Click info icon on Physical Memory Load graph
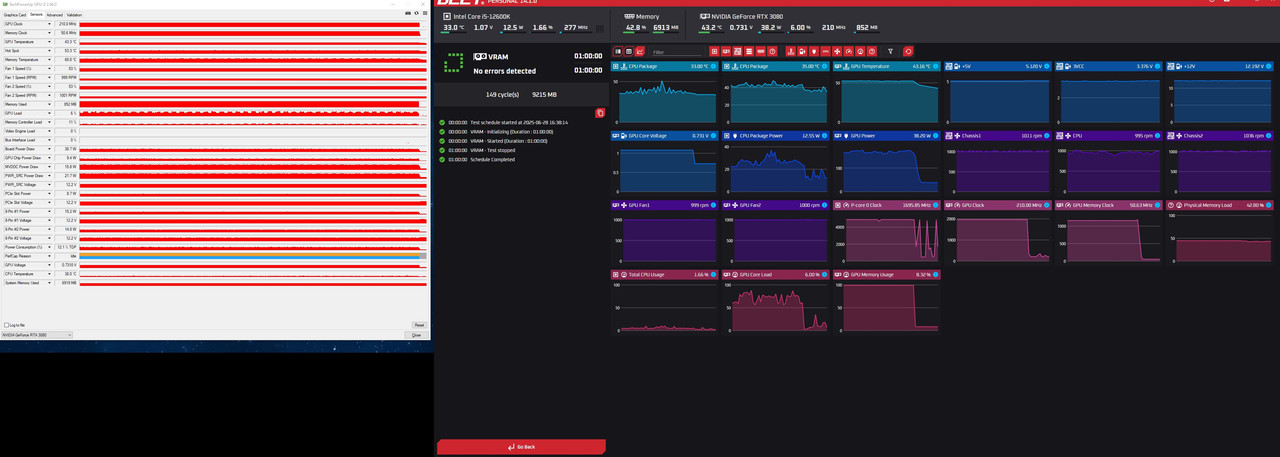This screenshot has width=1280, height=457. tap(1269, 205)
